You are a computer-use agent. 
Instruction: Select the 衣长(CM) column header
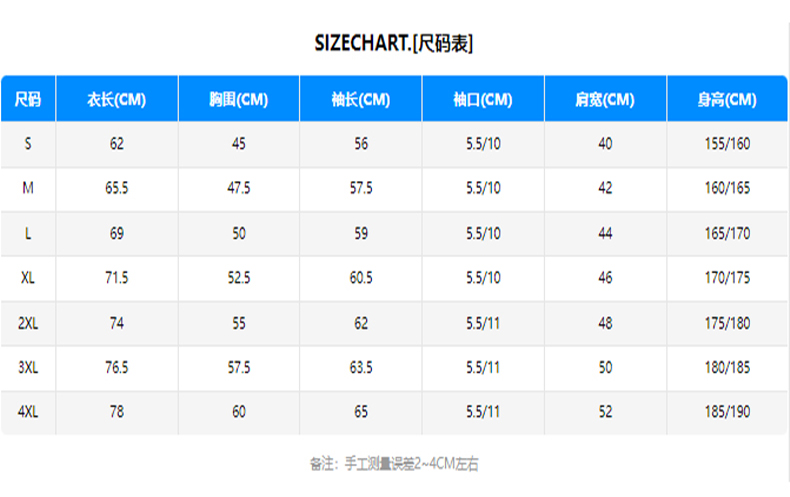tap(117, 99)
